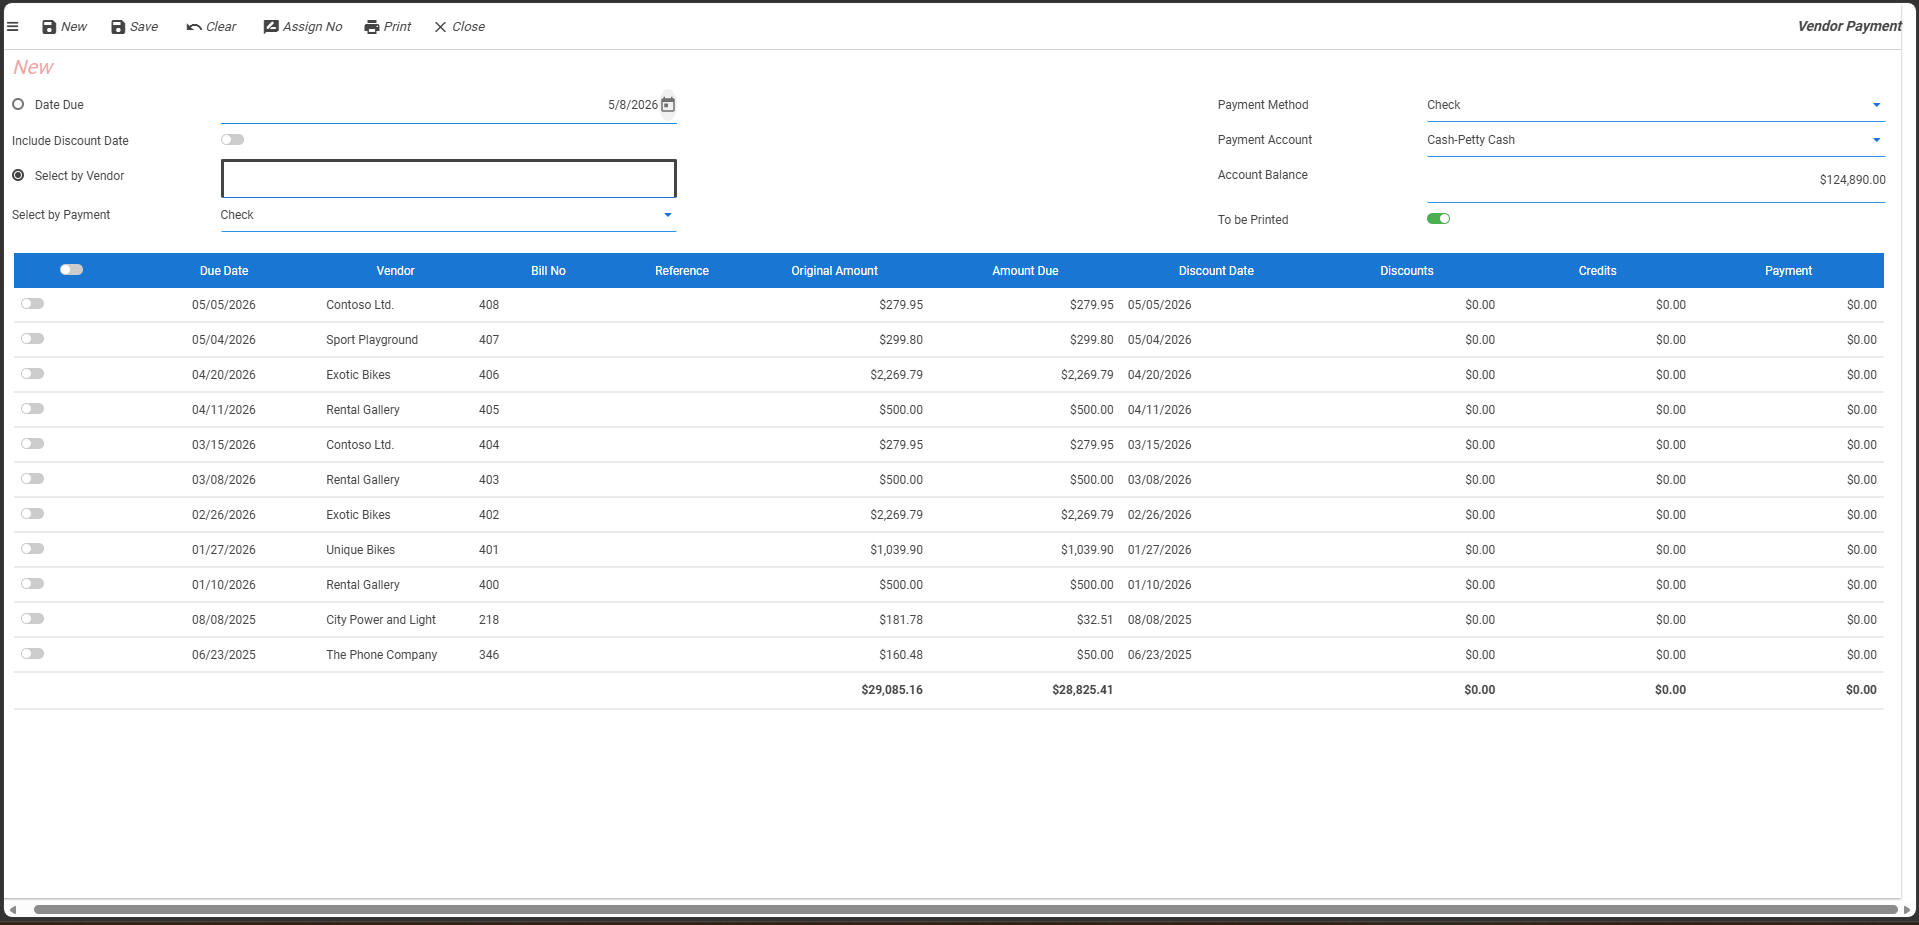Click the $50.00 amount due cell
The height and width of the screenshot is (925, 1919).
(1094, 655)
